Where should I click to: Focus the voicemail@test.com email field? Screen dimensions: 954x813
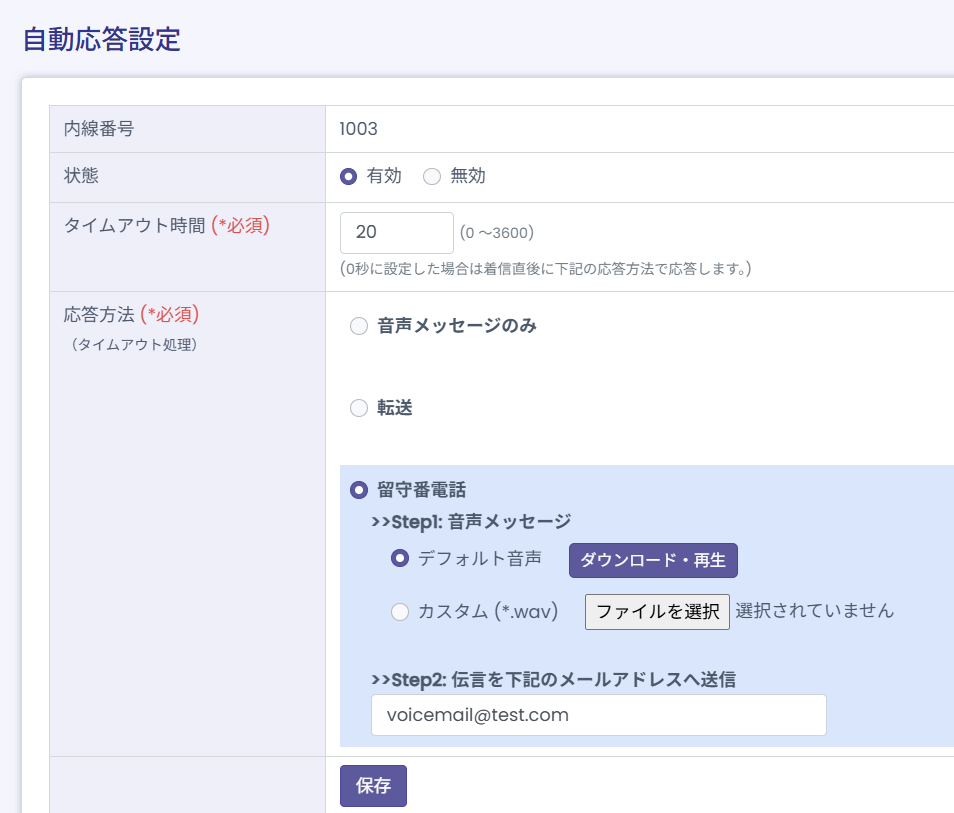click(x=598, y=715)
